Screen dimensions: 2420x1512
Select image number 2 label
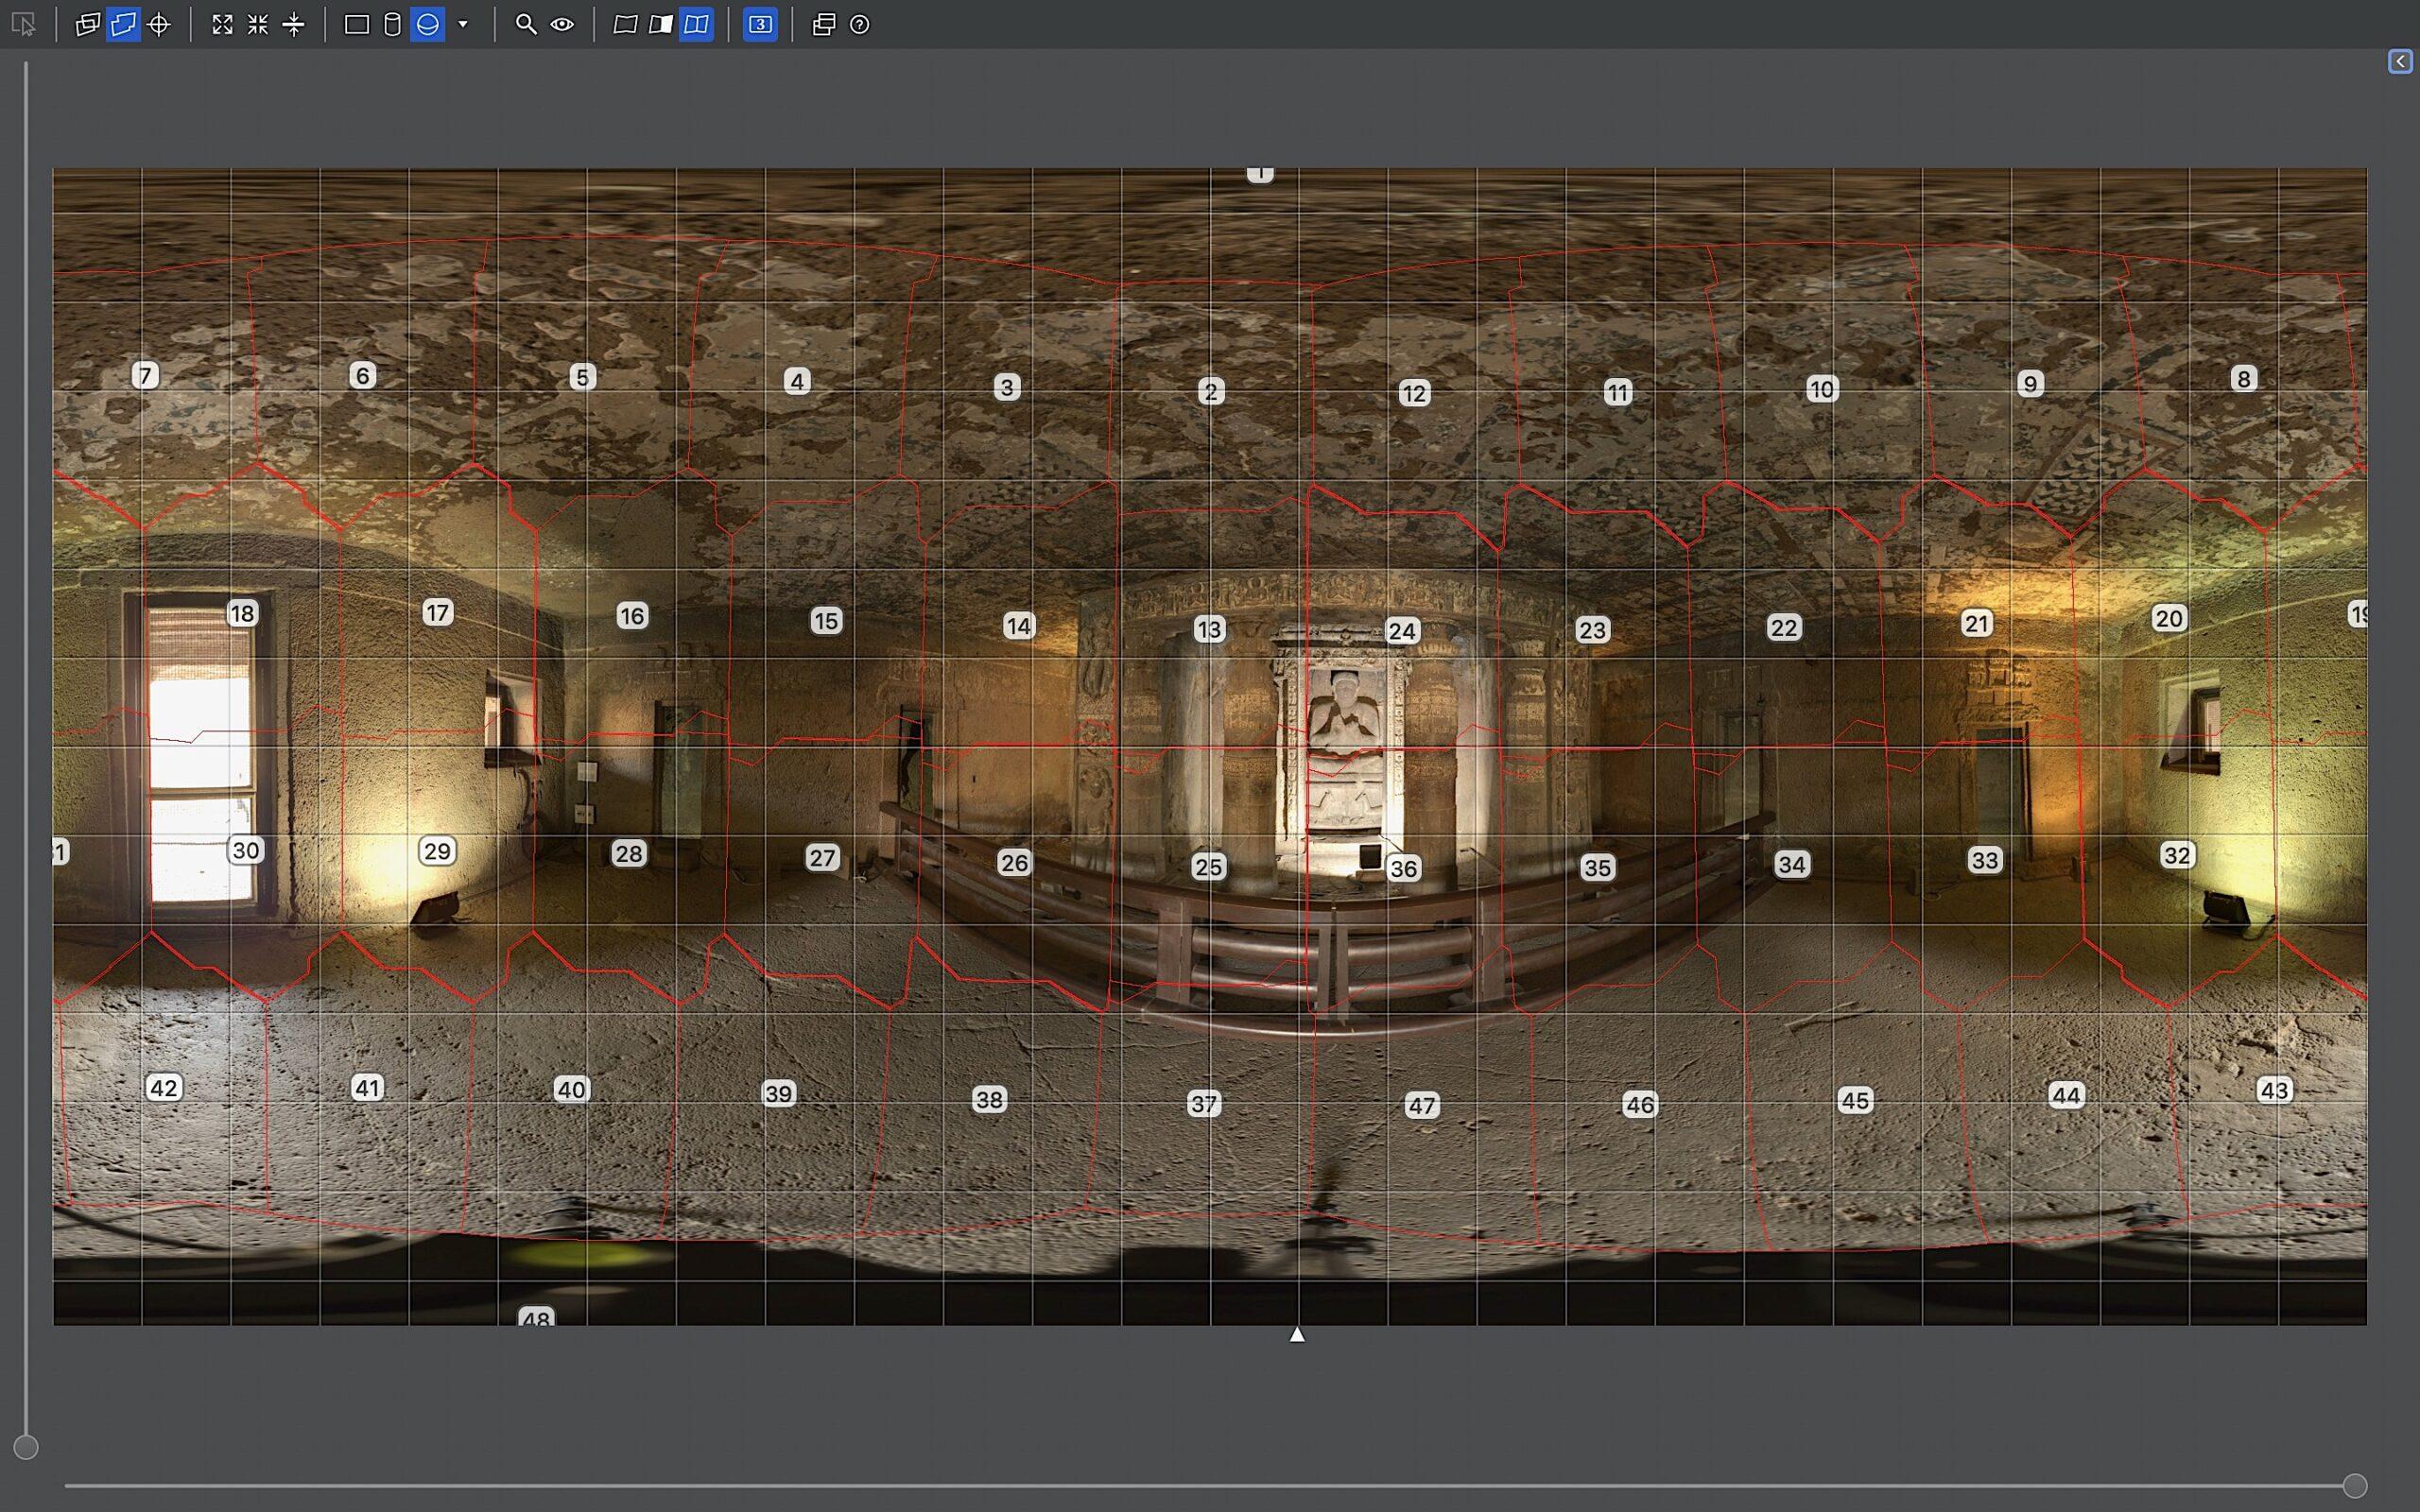coord(1211,392)
